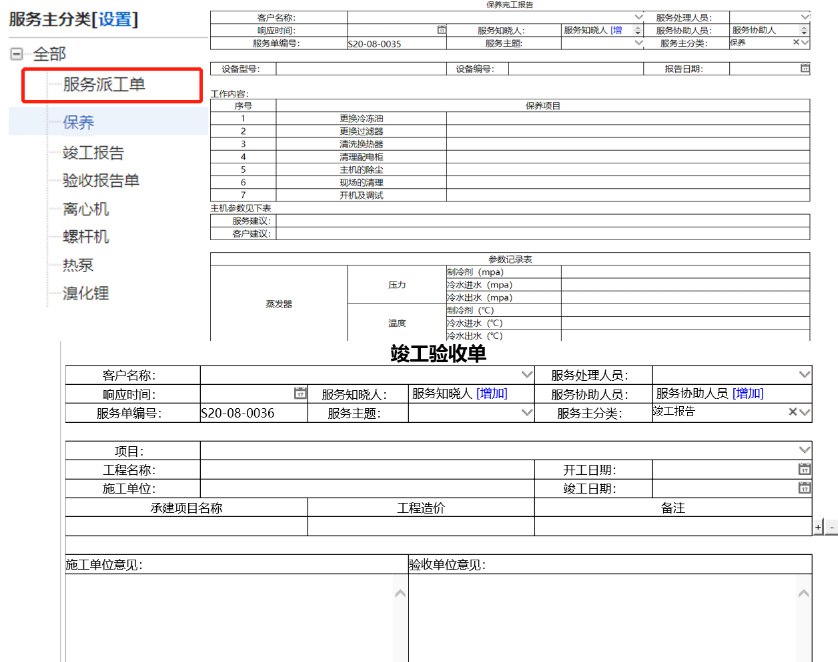Click 增加 link next to 服务协助人员

point(748,394)
